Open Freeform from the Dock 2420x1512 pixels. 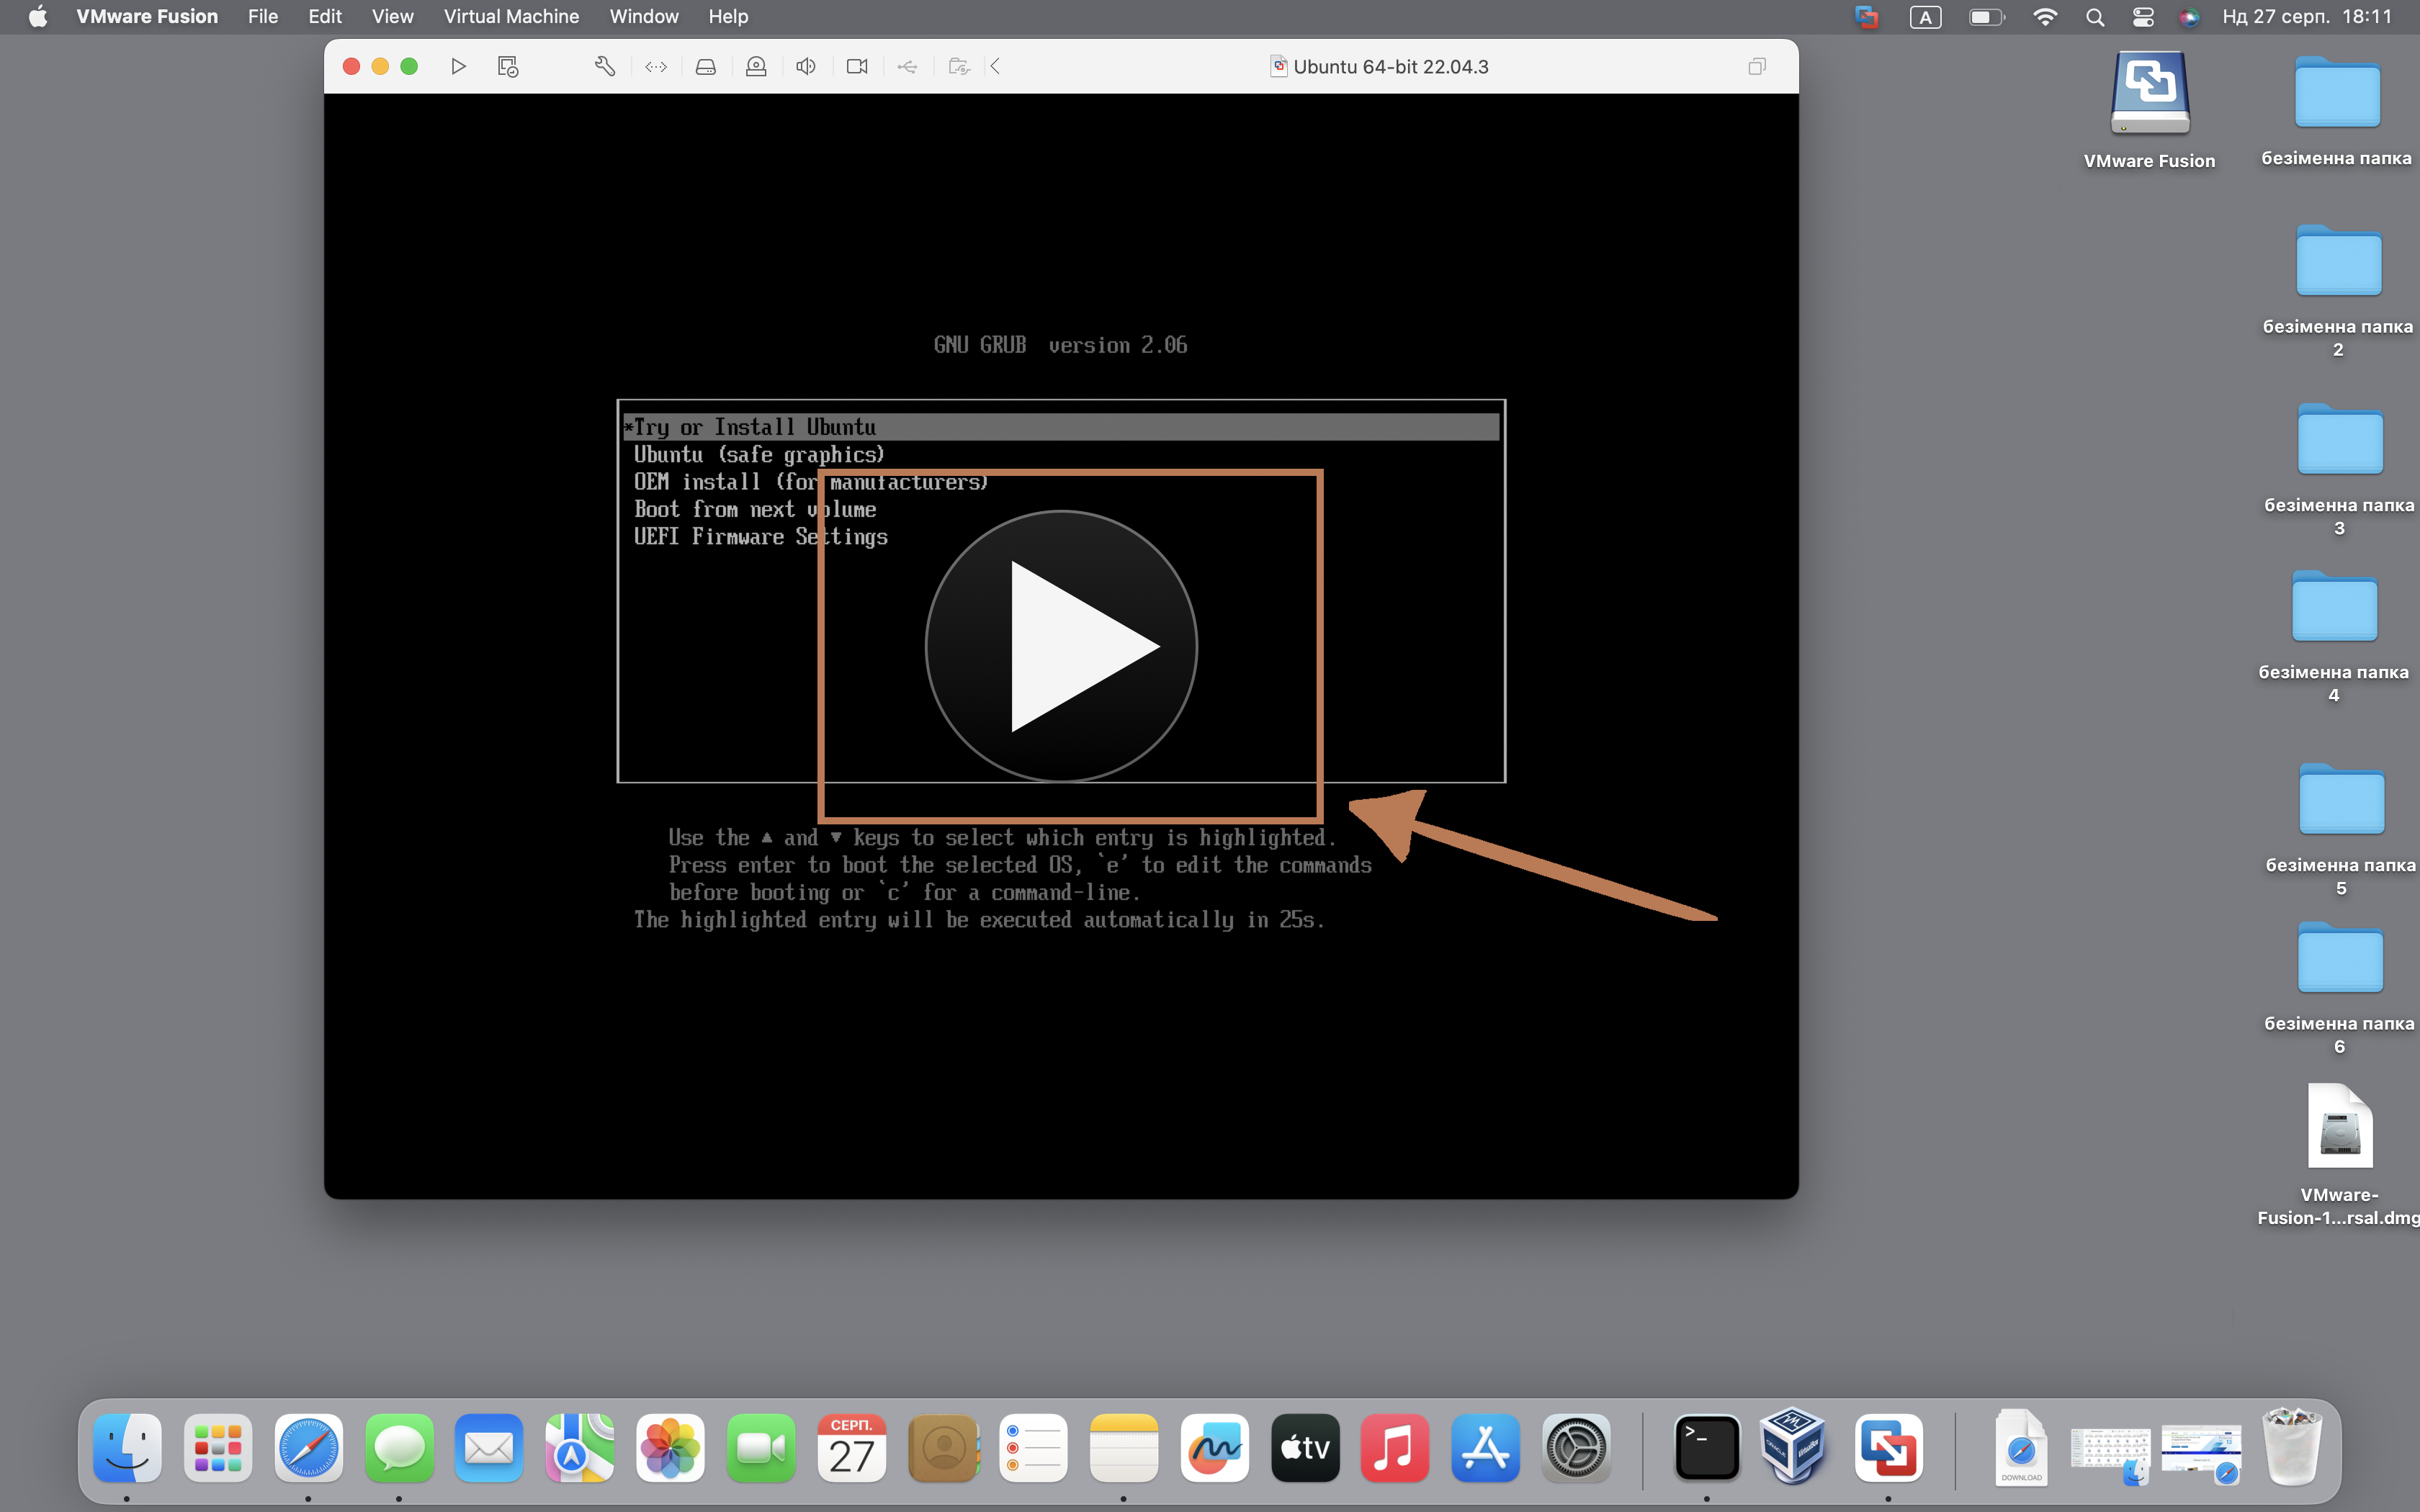(x=1214, y=1447)
